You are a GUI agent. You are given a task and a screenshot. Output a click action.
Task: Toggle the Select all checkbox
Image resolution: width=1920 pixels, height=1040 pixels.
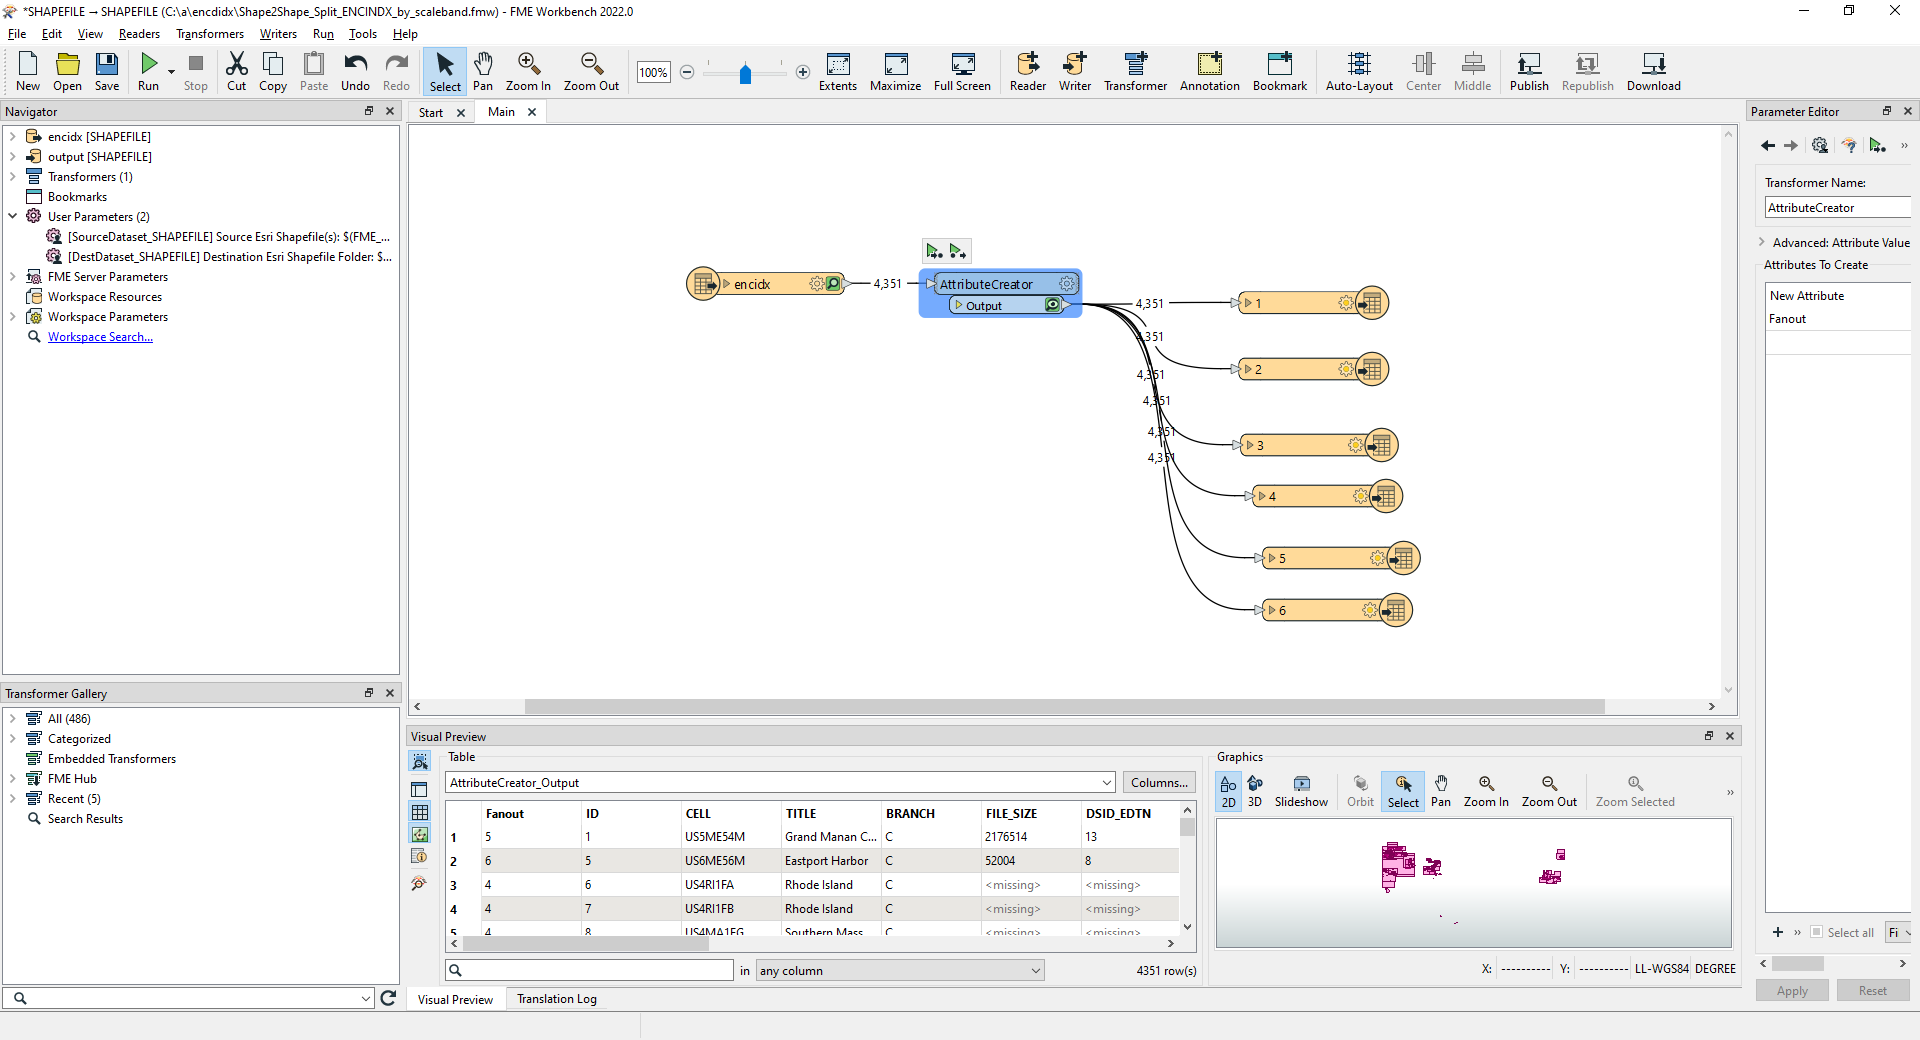pyautogui.click(x=1817, y=932)
